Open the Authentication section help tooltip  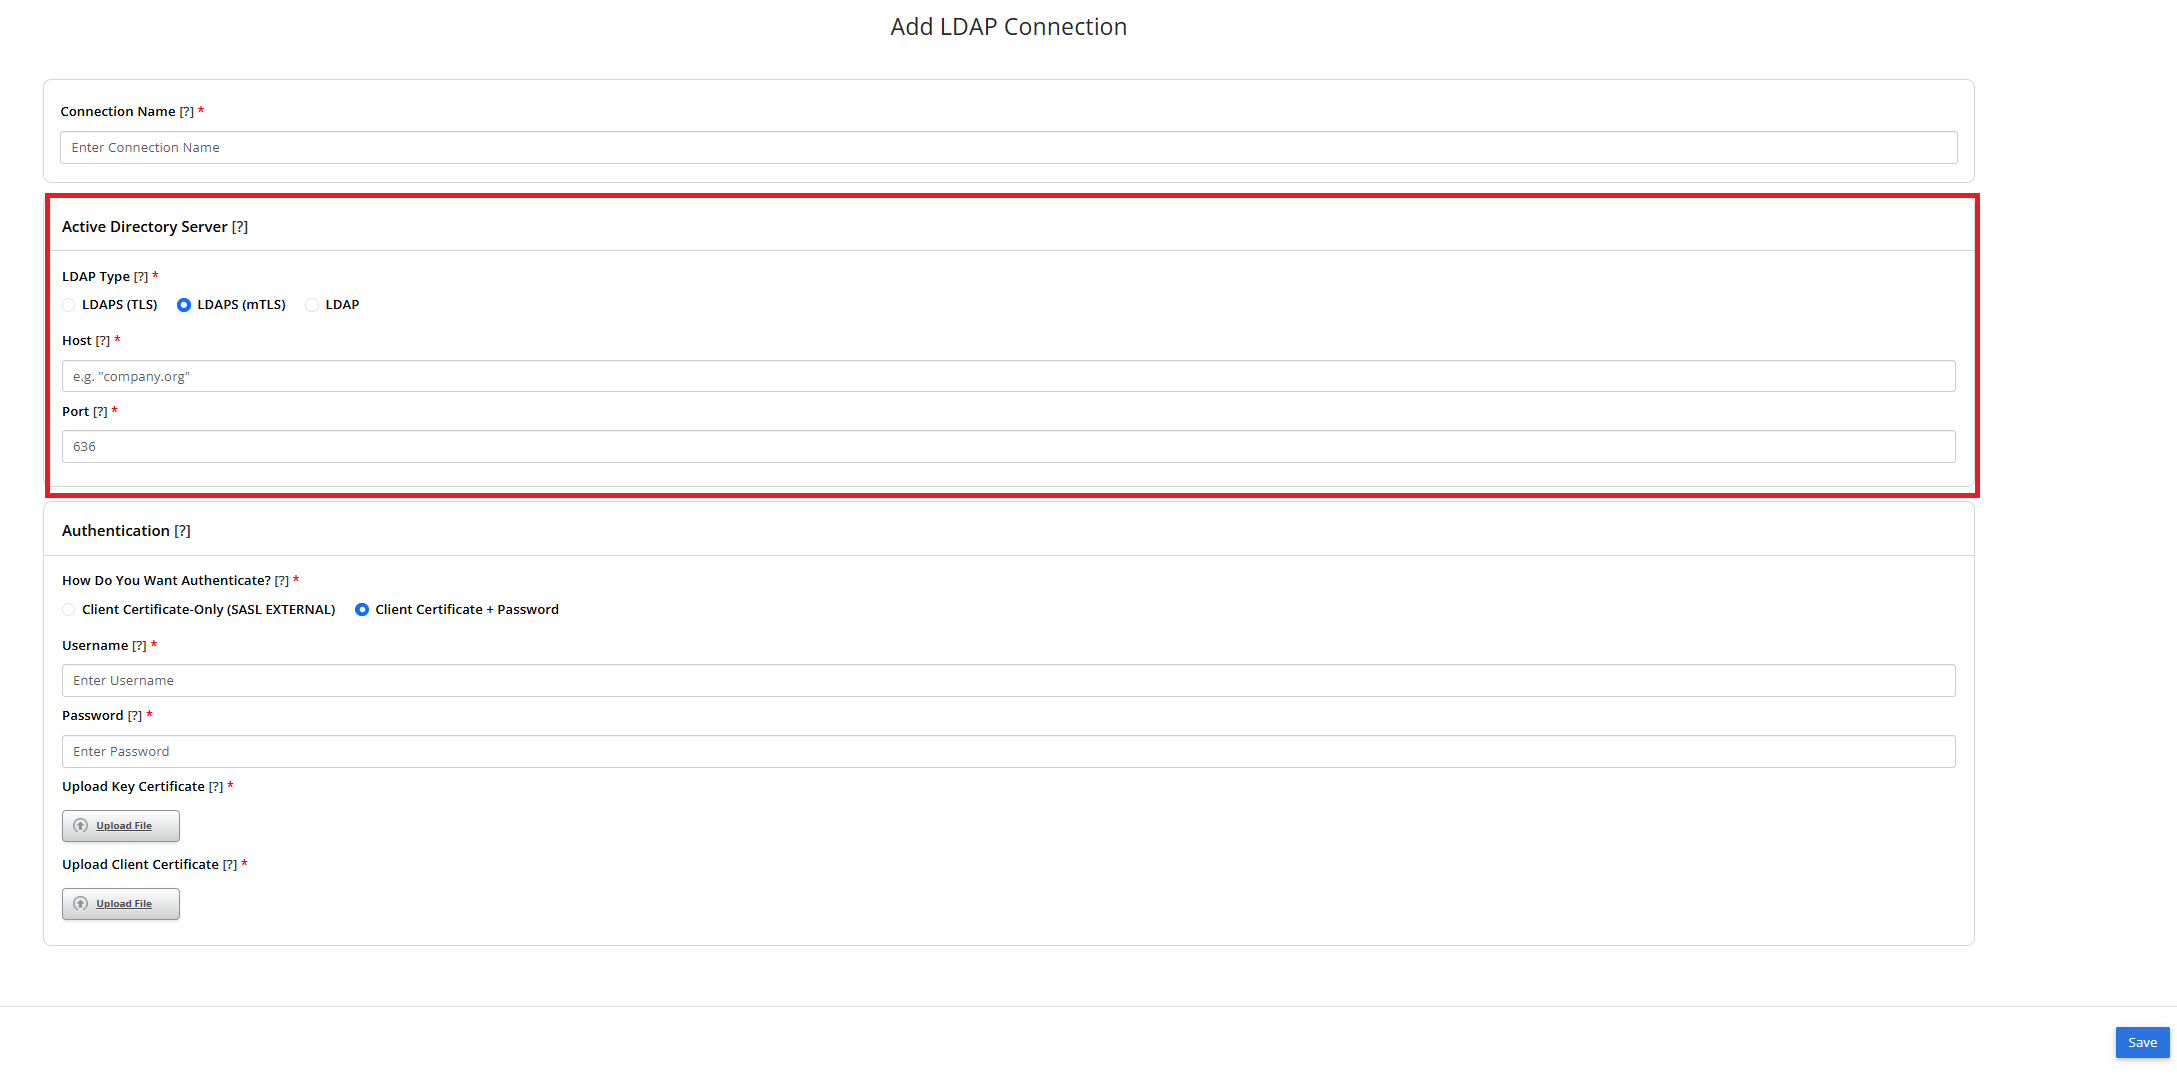[183, 530]
